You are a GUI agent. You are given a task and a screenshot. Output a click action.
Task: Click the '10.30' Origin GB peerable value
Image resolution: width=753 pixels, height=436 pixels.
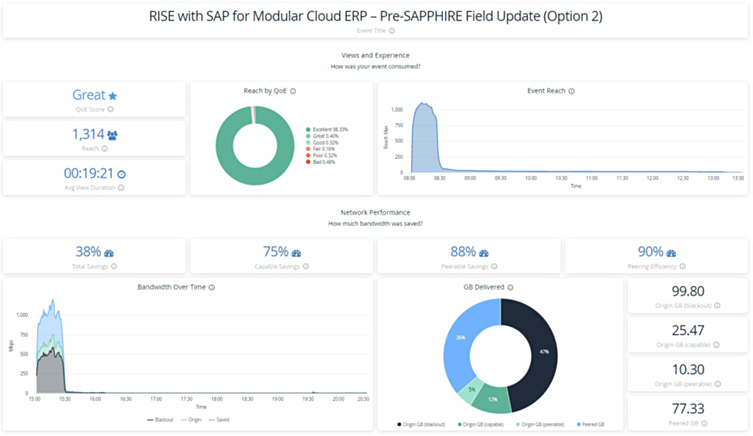point(688,370)
